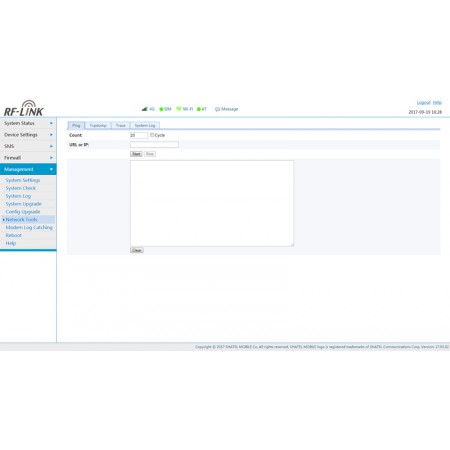Open Modem Log Catching in sidebar
Viewport: 450px width, 450px height.
[x=29, y=227]
